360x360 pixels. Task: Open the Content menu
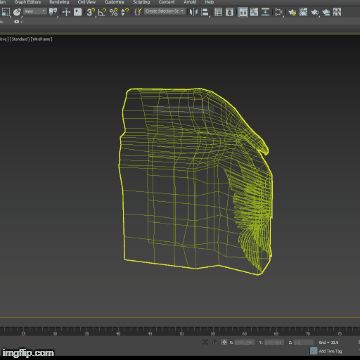click(166, 2)
